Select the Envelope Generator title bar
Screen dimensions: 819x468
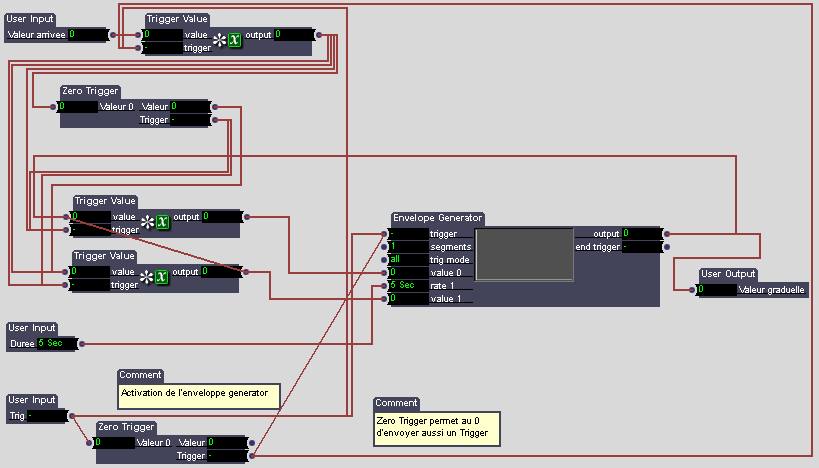click(x=438, y=218)
